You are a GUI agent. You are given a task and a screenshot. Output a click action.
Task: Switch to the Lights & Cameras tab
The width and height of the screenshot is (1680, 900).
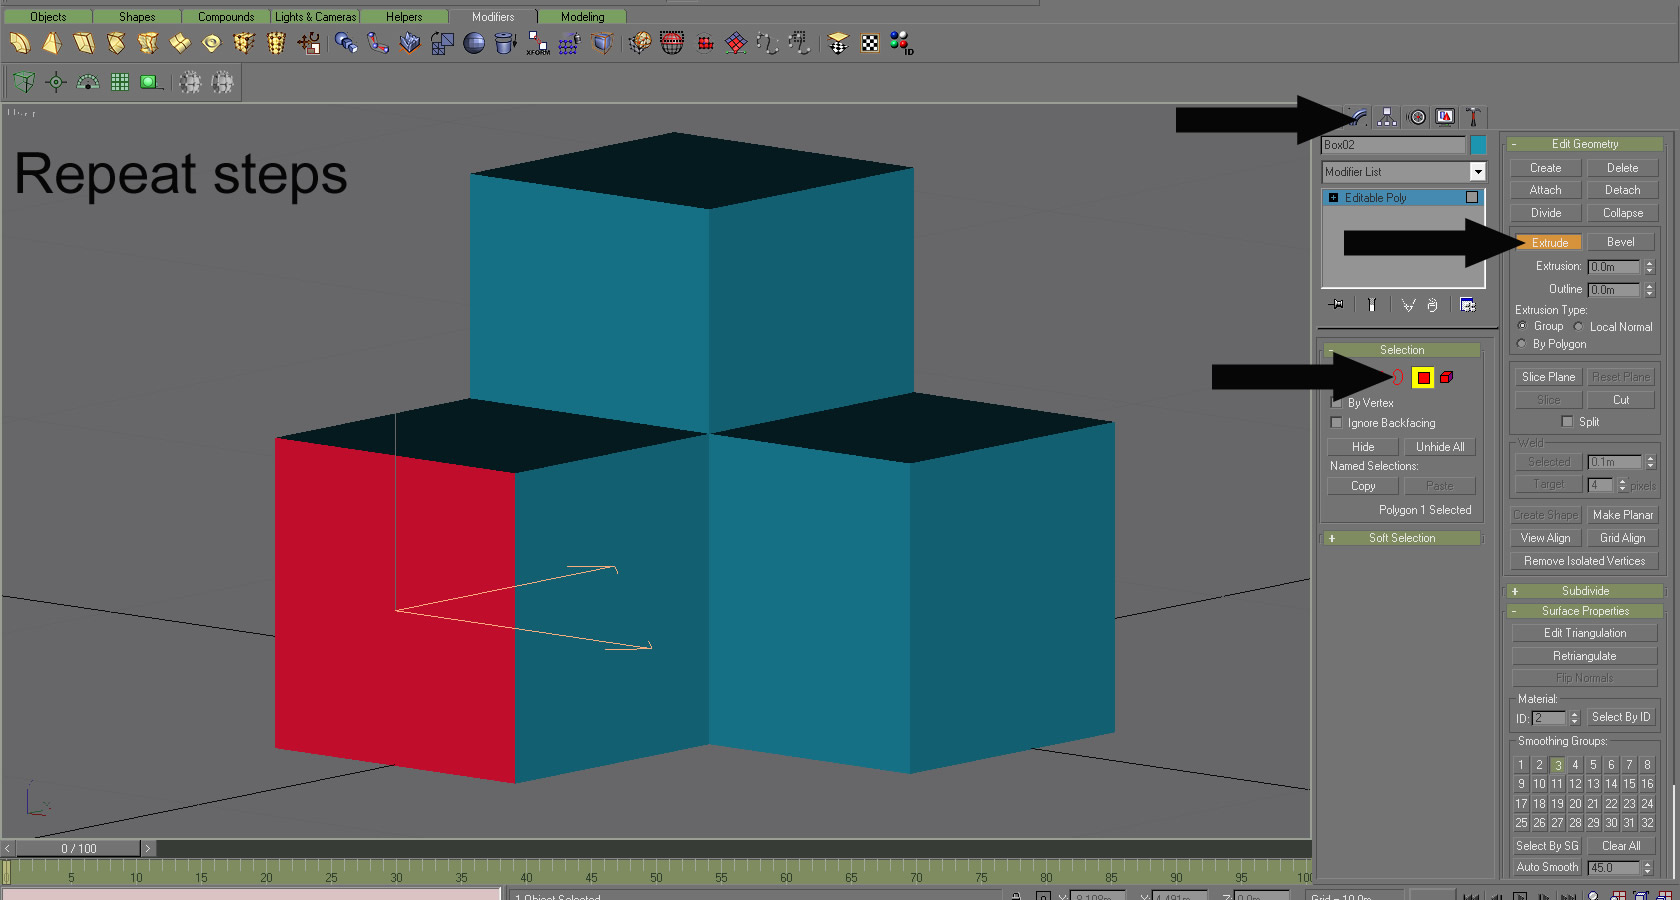point(315,17)
